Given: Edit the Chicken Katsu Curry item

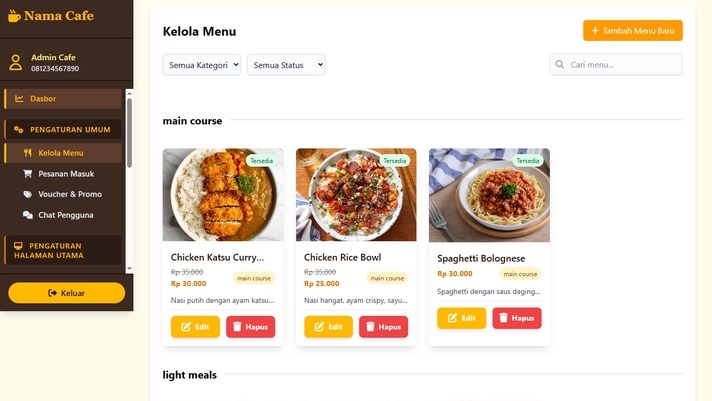Looking at the screenshot, I should click(x=195, y=327).
